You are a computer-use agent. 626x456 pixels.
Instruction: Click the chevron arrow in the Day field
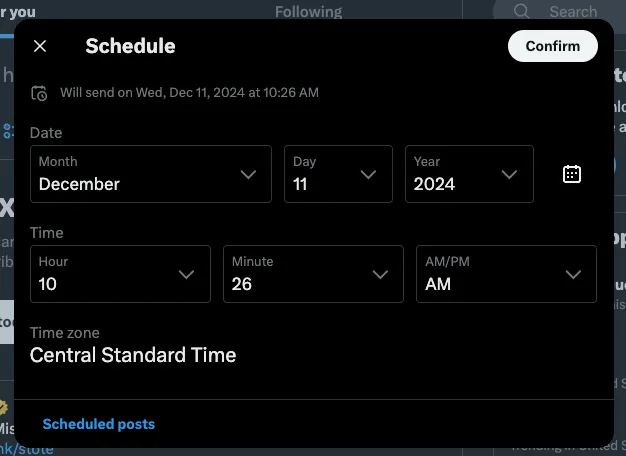(x=368, y=174)
